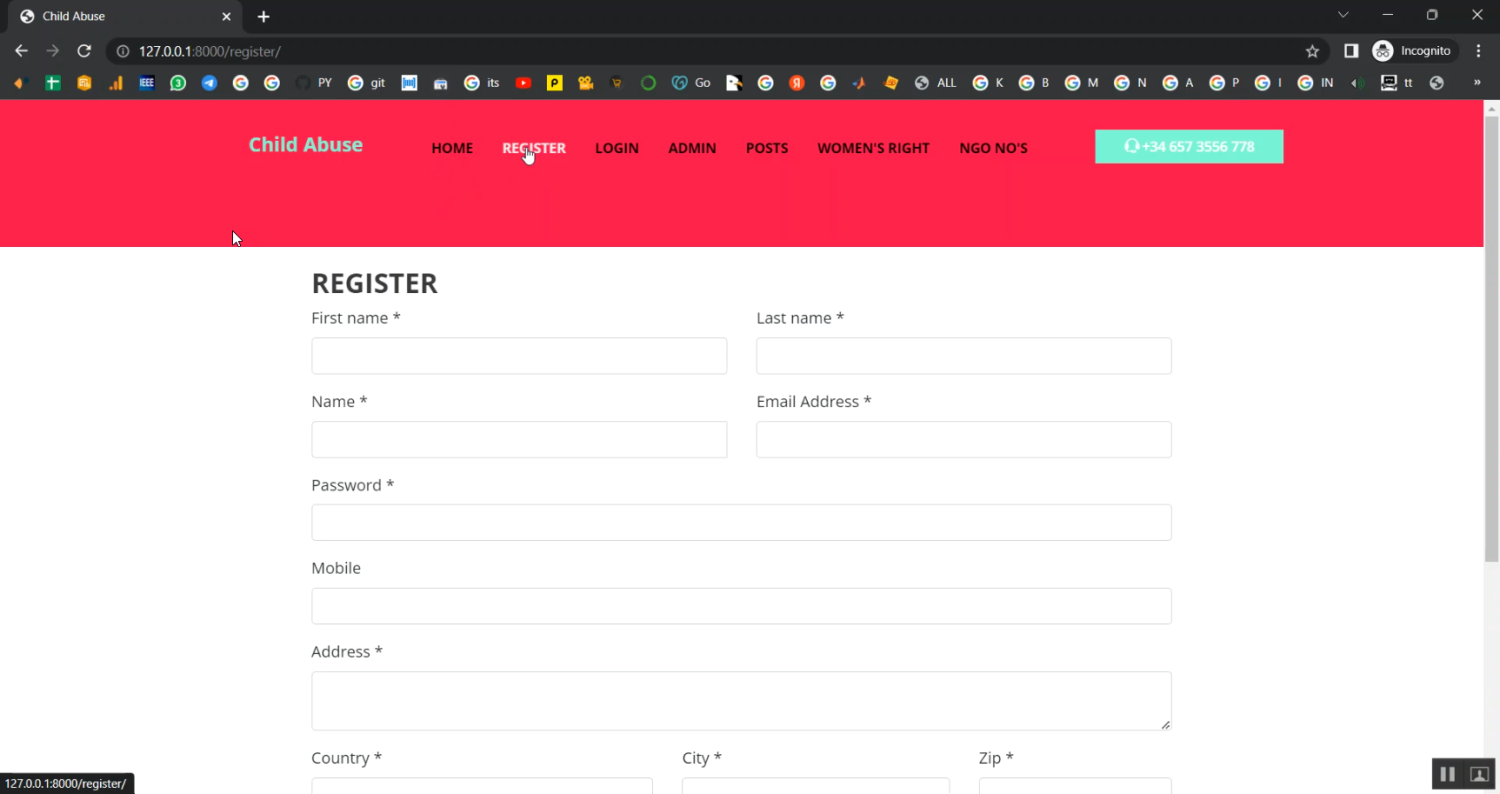Open the 'Go' bookmark
Viewport: 1500px width, 794px height.
coord(691,83)
